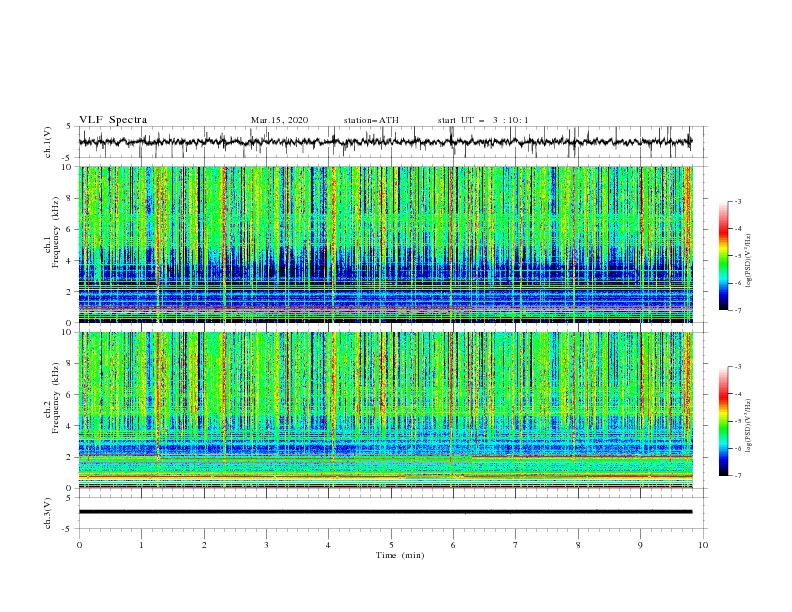This screenshot has width=792, height=612.
Task: Click the "Time (min)" axis title
Action: [400, 555]
